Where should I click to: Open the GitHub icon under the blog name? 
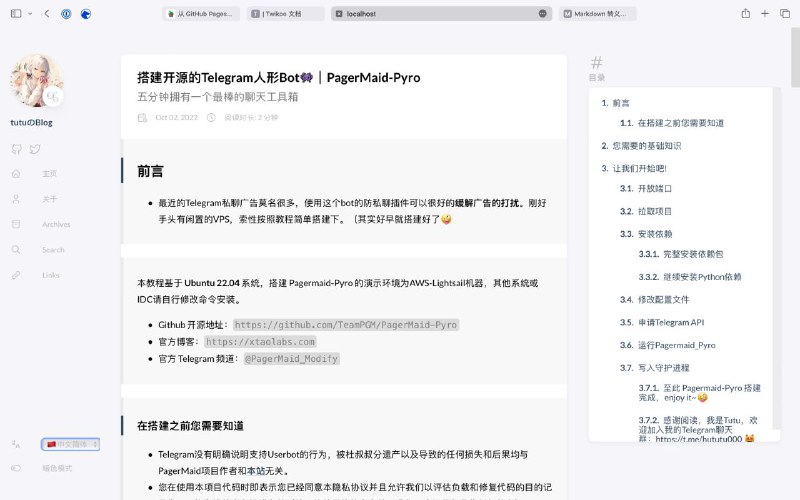coord(16,149)
